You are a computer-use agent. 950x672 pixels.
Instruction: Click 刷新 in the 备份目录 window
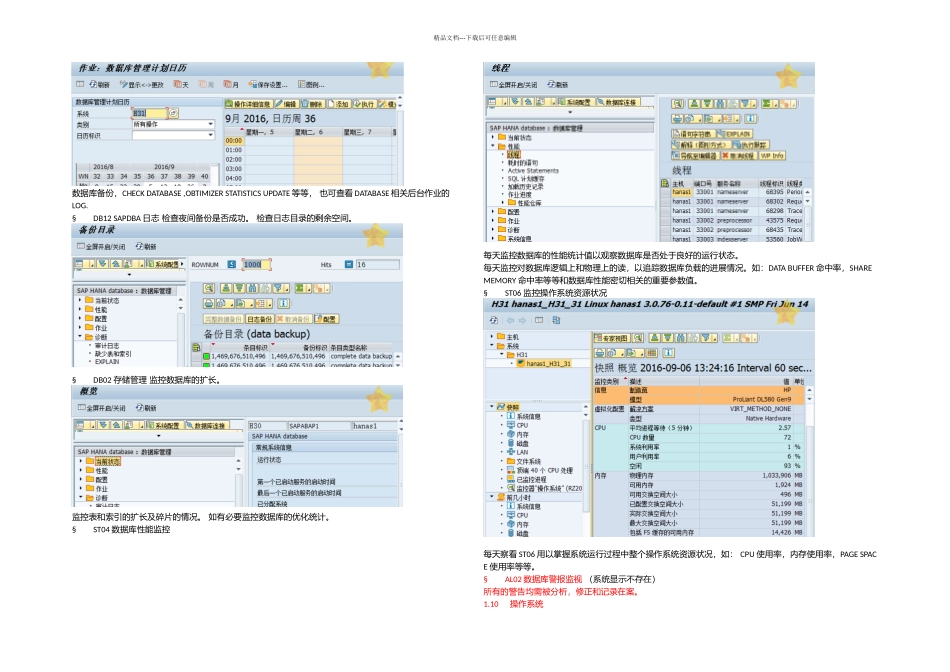coord(146,247)
